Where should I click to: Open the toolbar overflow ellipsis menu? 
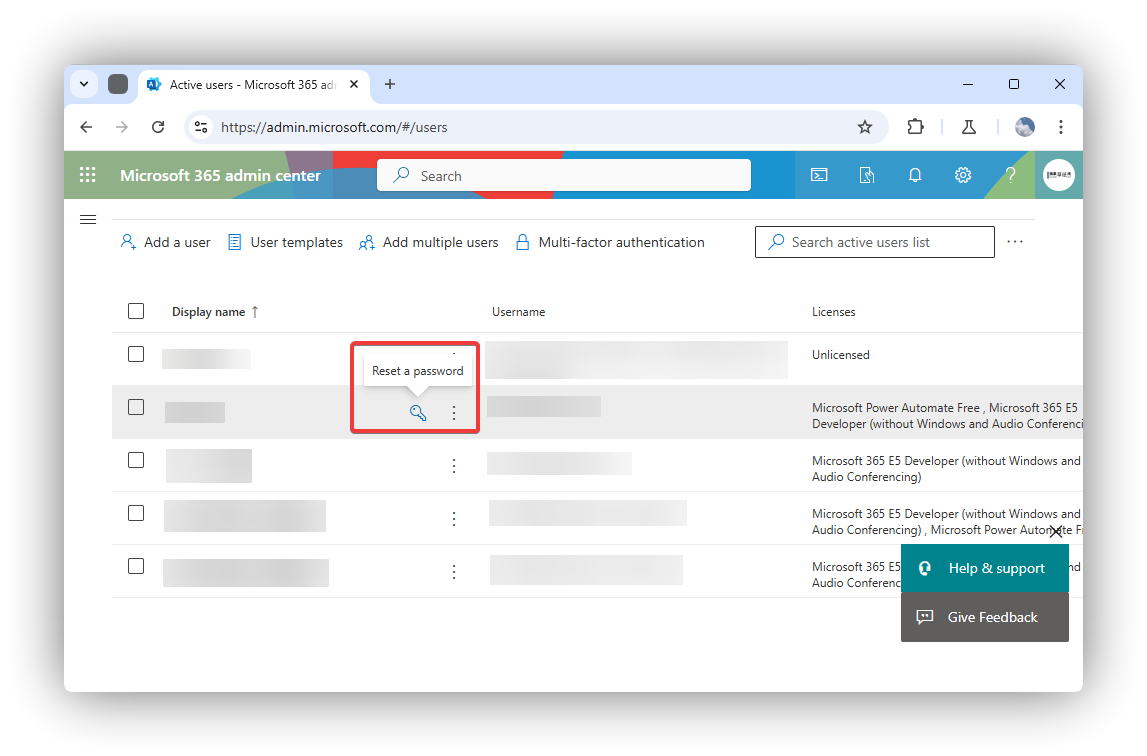coord(1015,242)
